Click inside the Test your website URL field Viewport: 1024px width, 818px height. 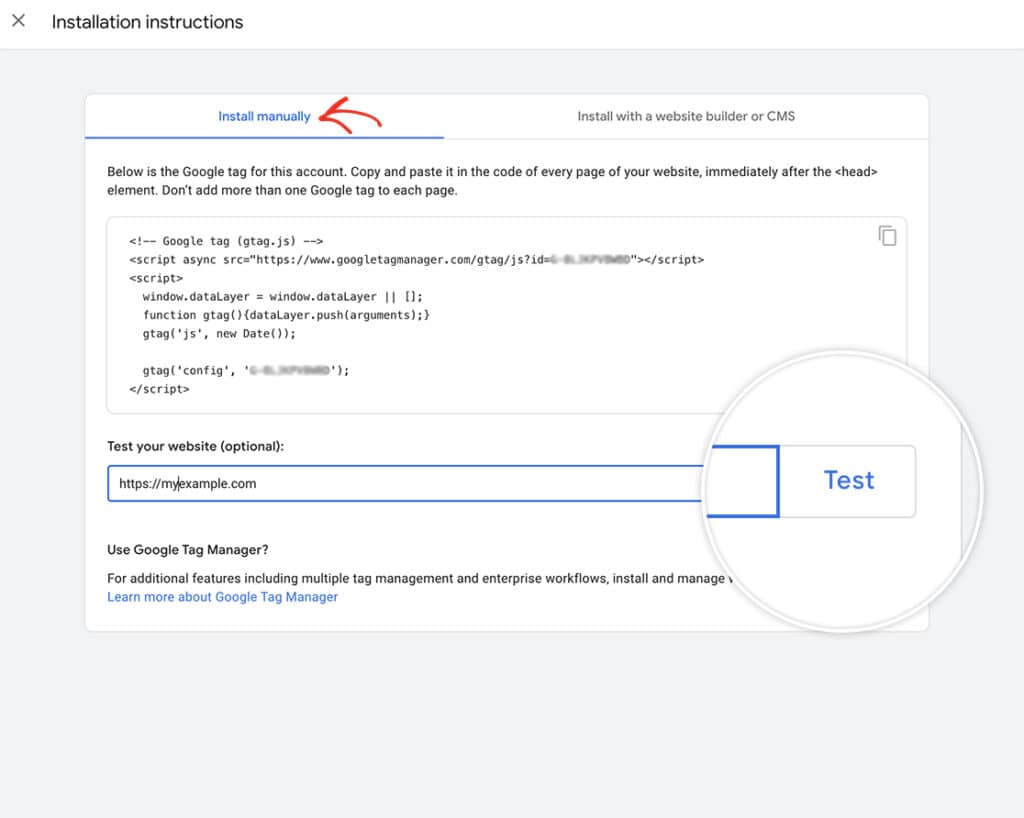(x=400, y=483)
